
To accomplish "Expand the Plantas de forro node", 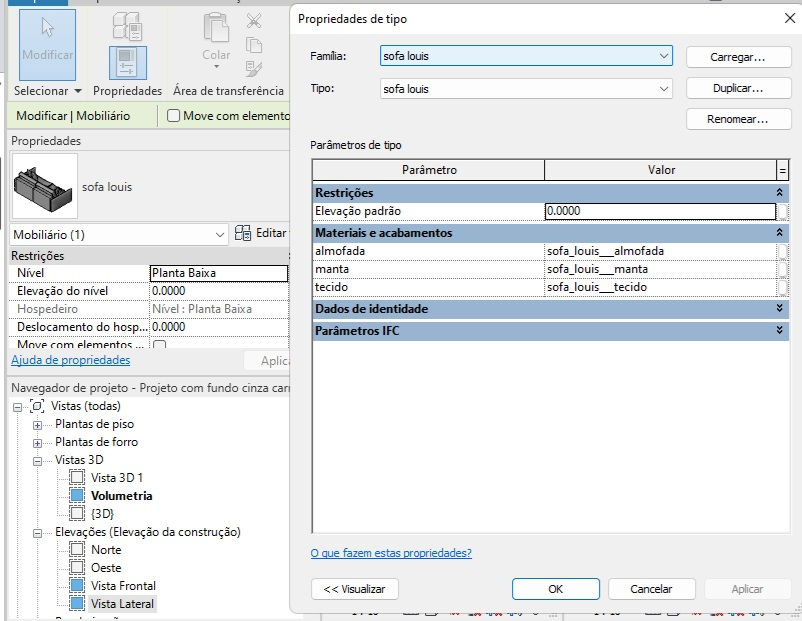I will 37,443.
